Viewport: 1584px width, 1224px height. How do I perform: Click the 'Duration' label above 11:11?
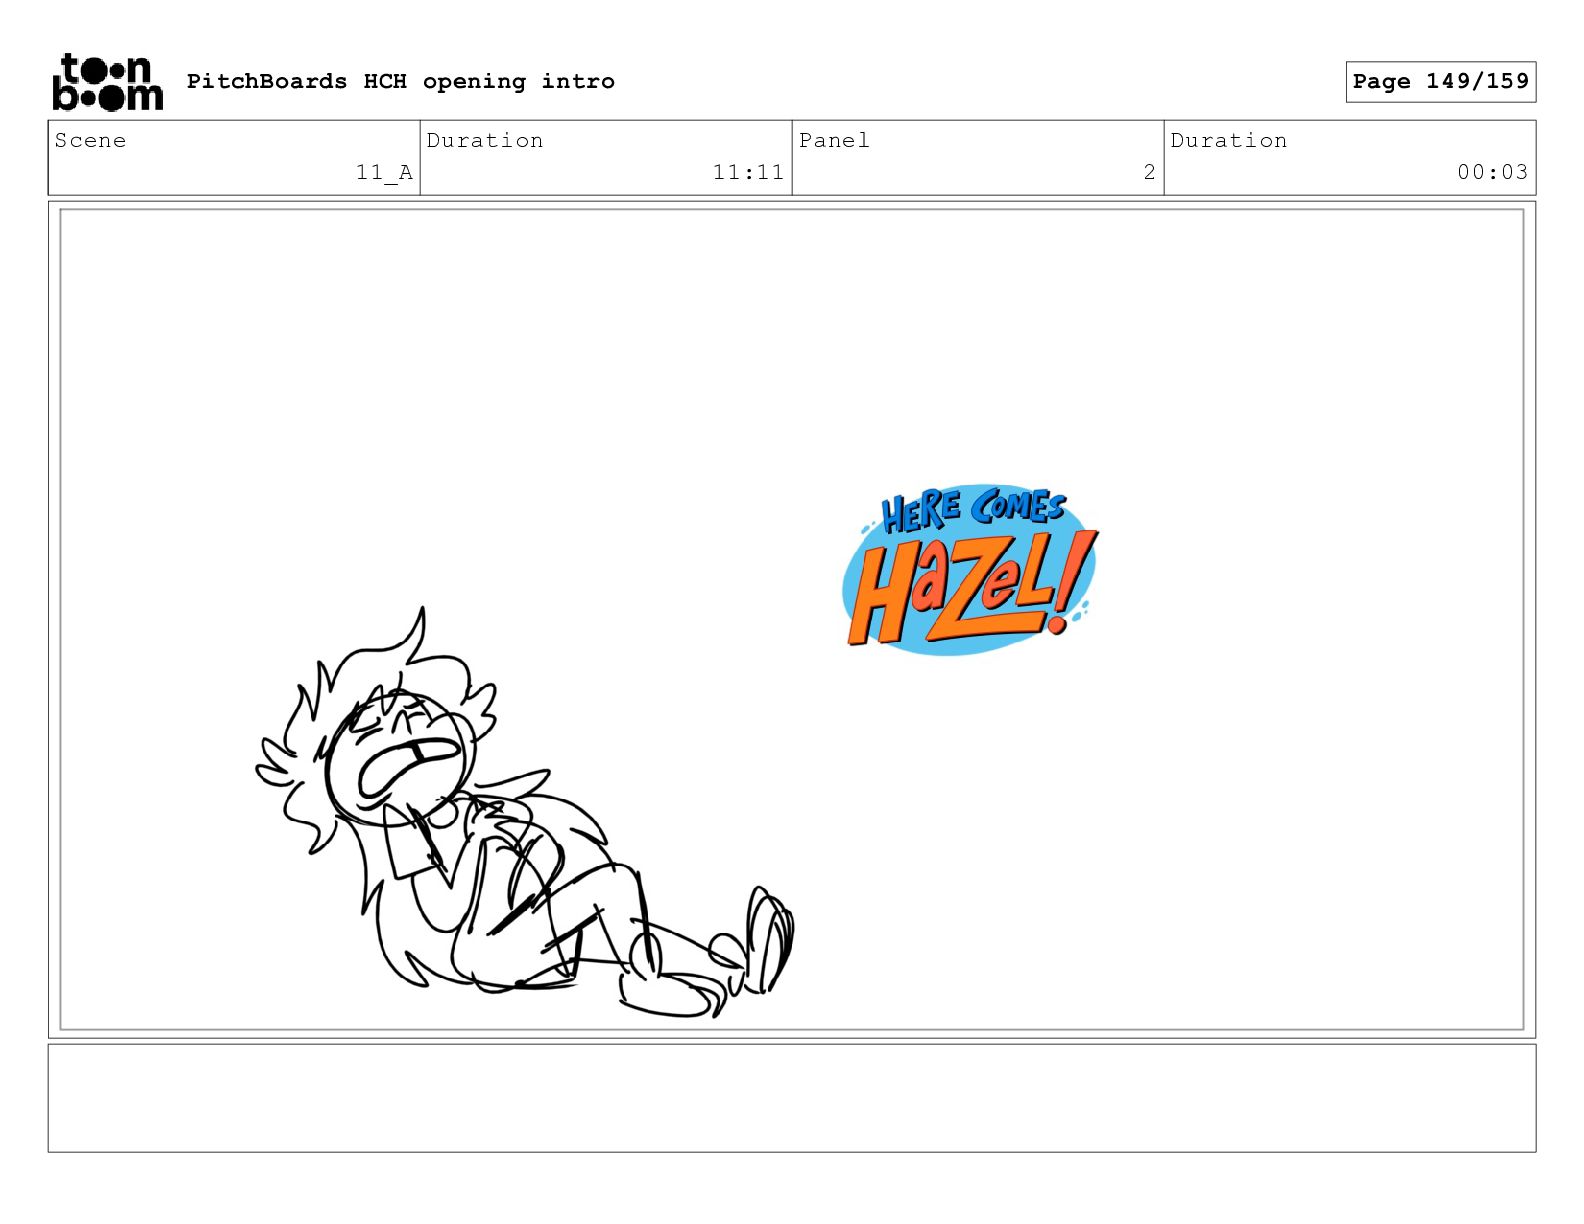485,141
